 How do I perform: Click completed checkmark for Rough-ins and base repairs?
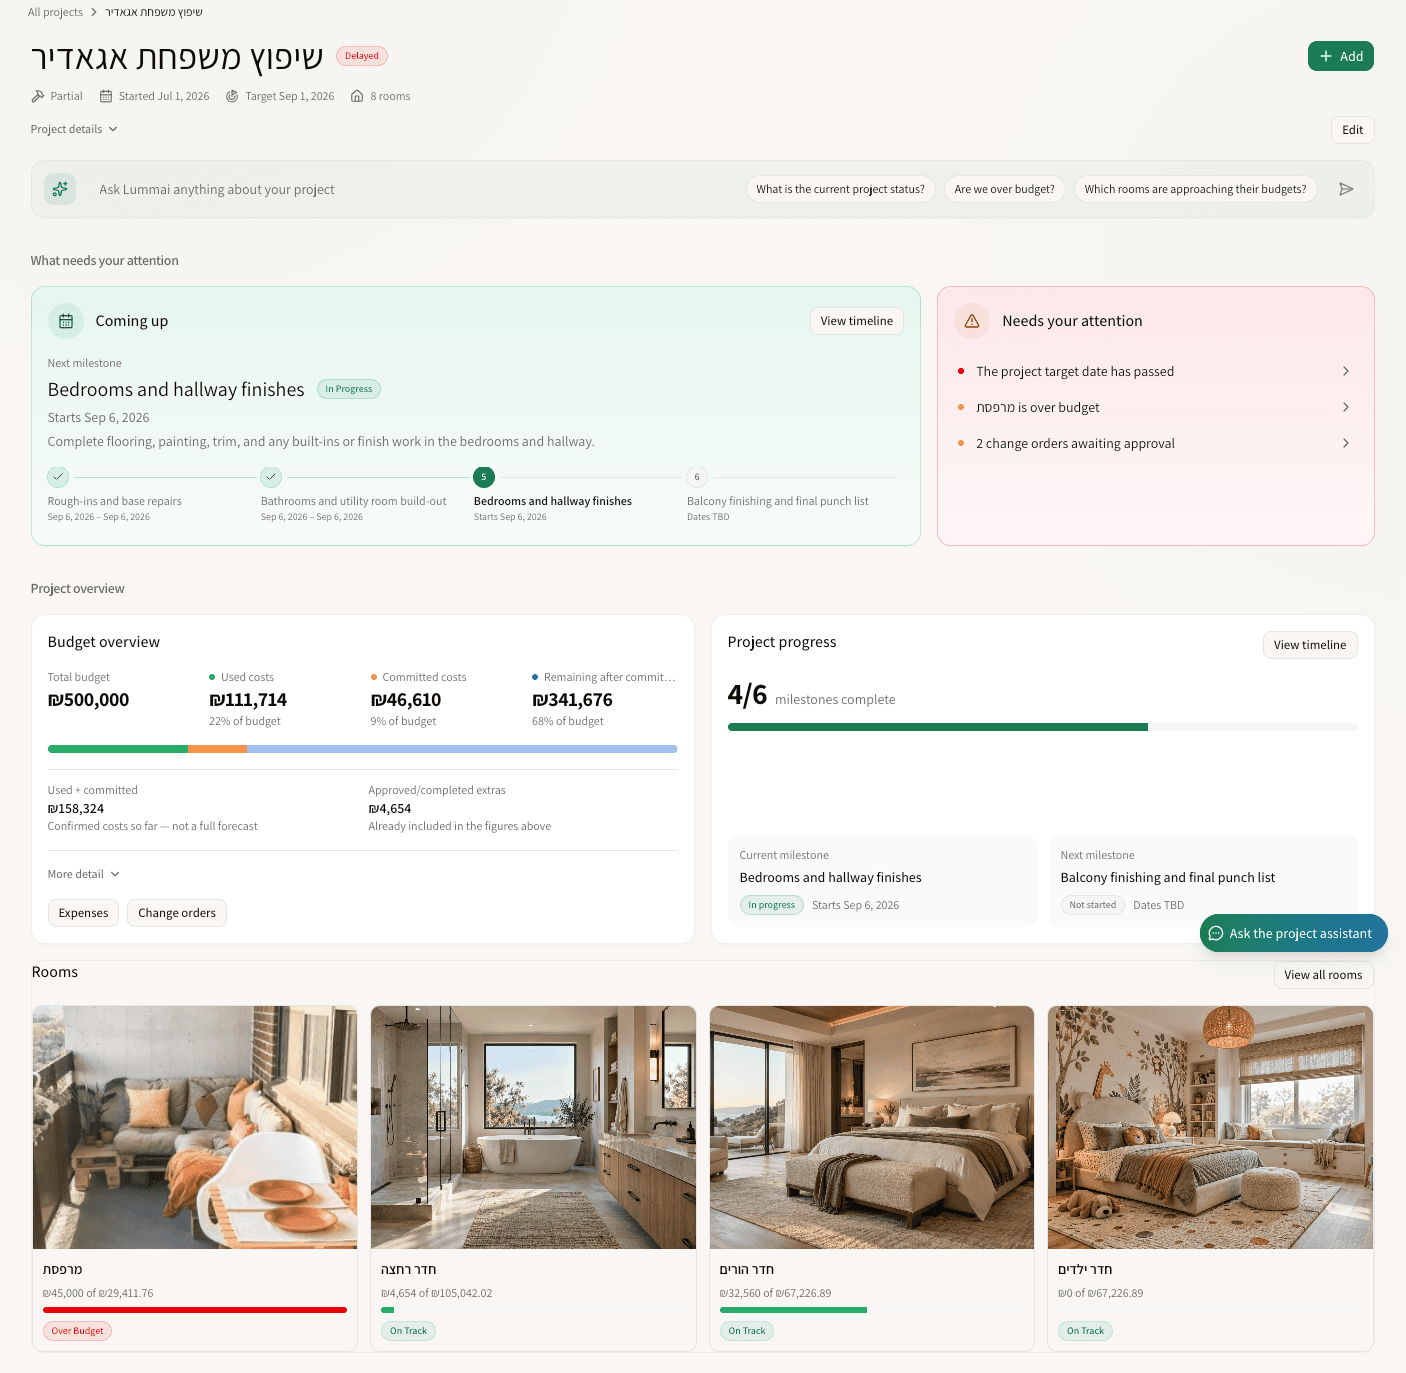click(58, 477)
